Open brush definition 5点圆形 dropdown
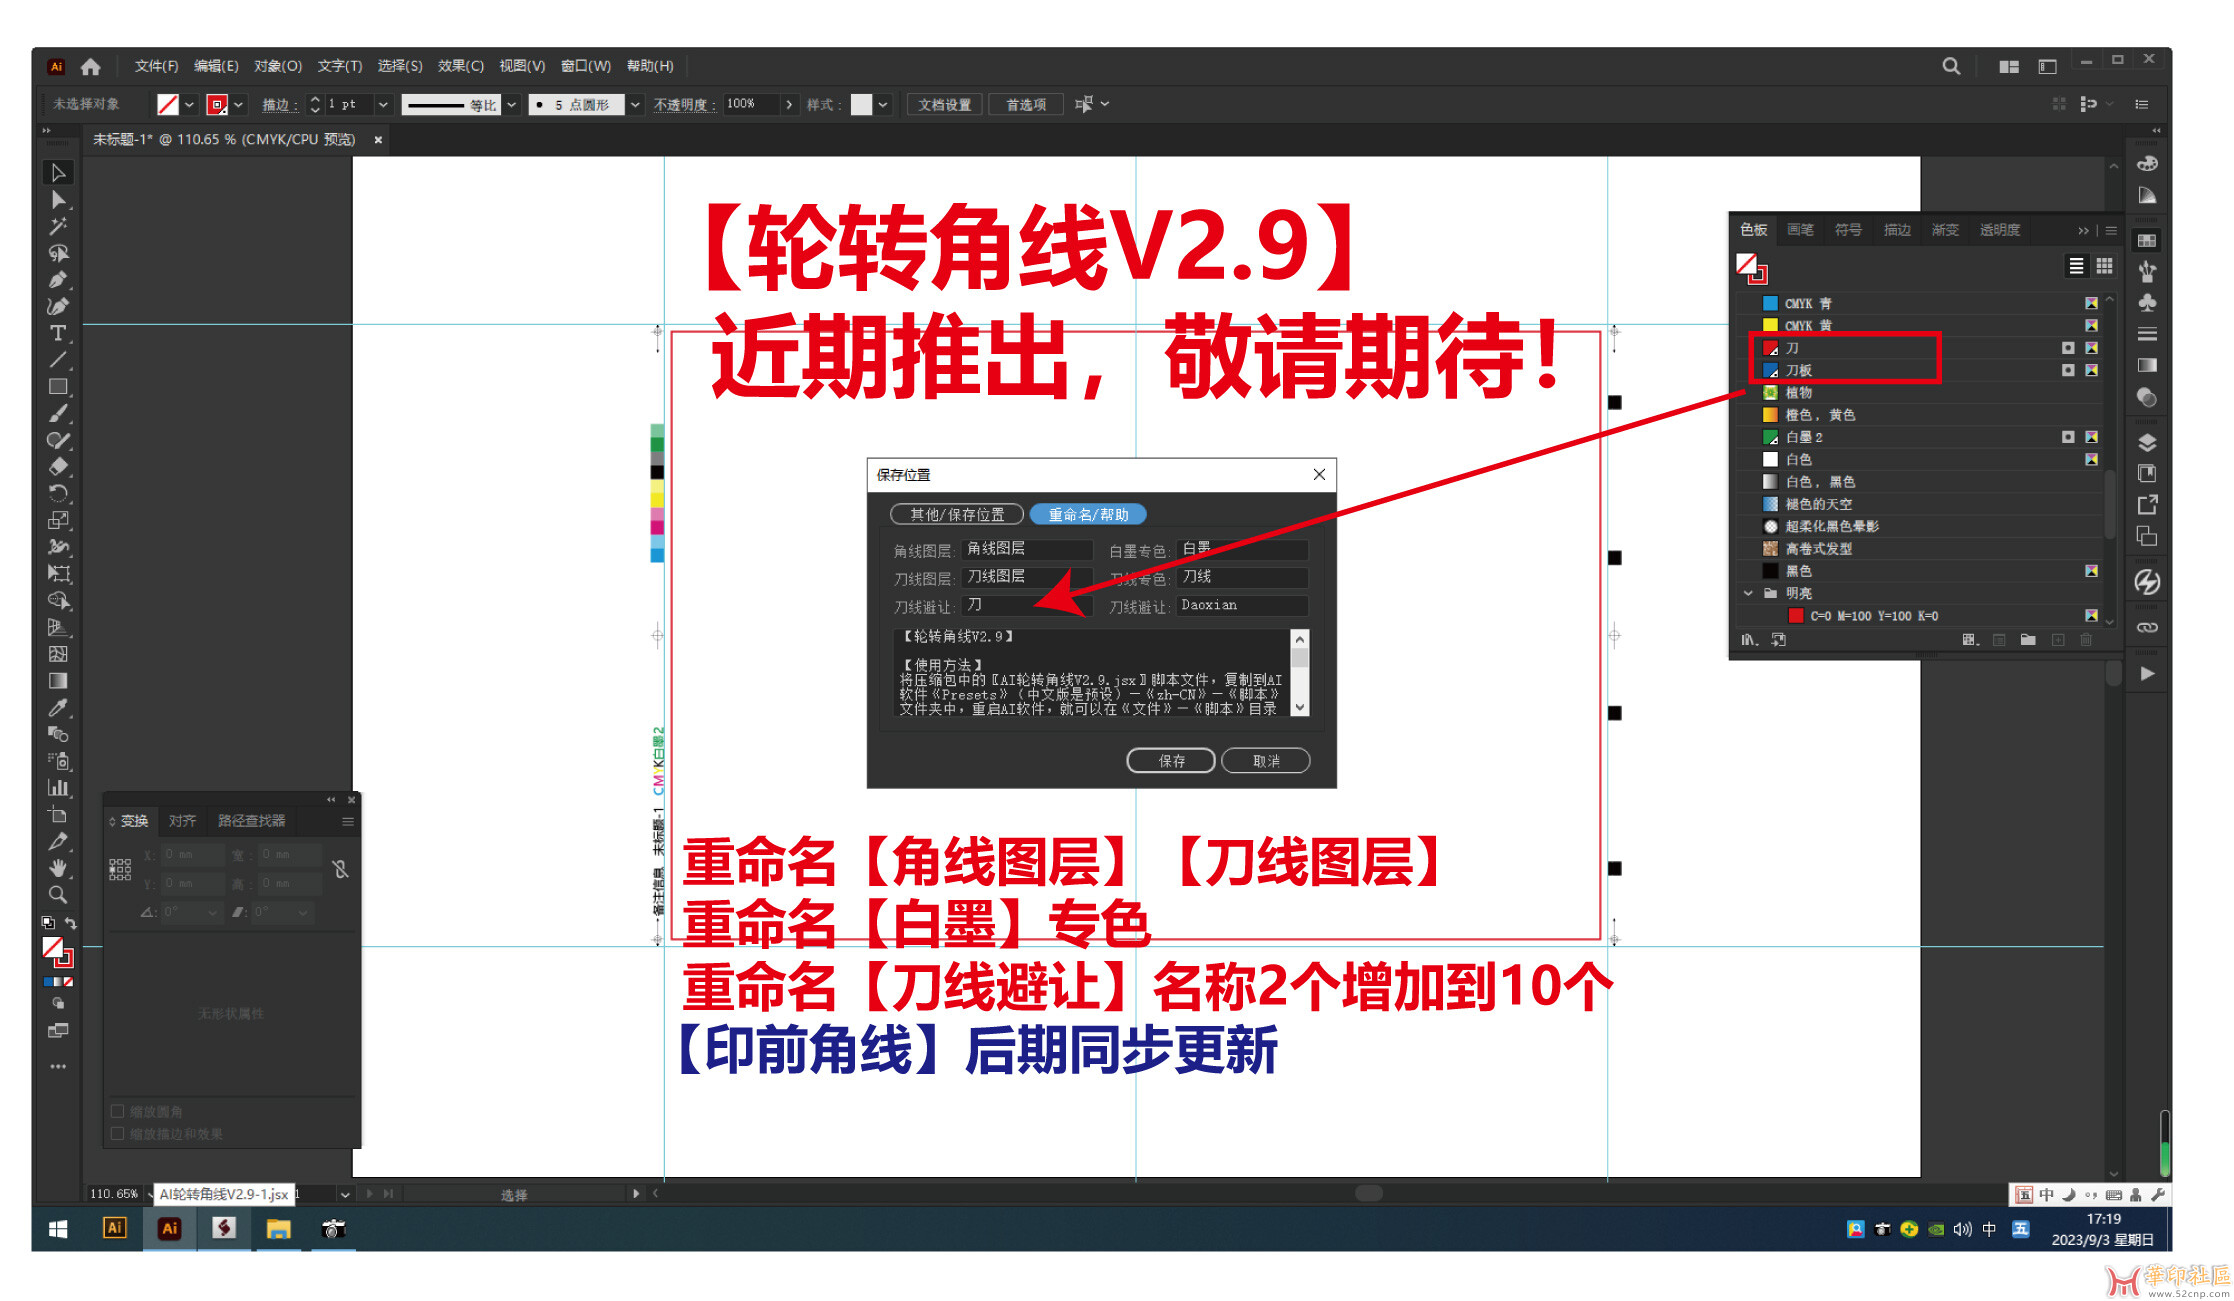Viewport: 2234px width, 1301px height. point(634,104)
